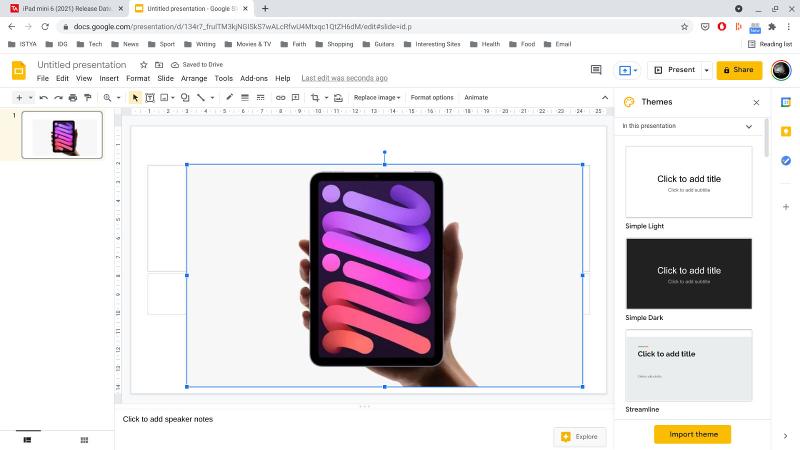Open the Format menu
This screenshot has width=800, height=450.
(x=138, y=78)
